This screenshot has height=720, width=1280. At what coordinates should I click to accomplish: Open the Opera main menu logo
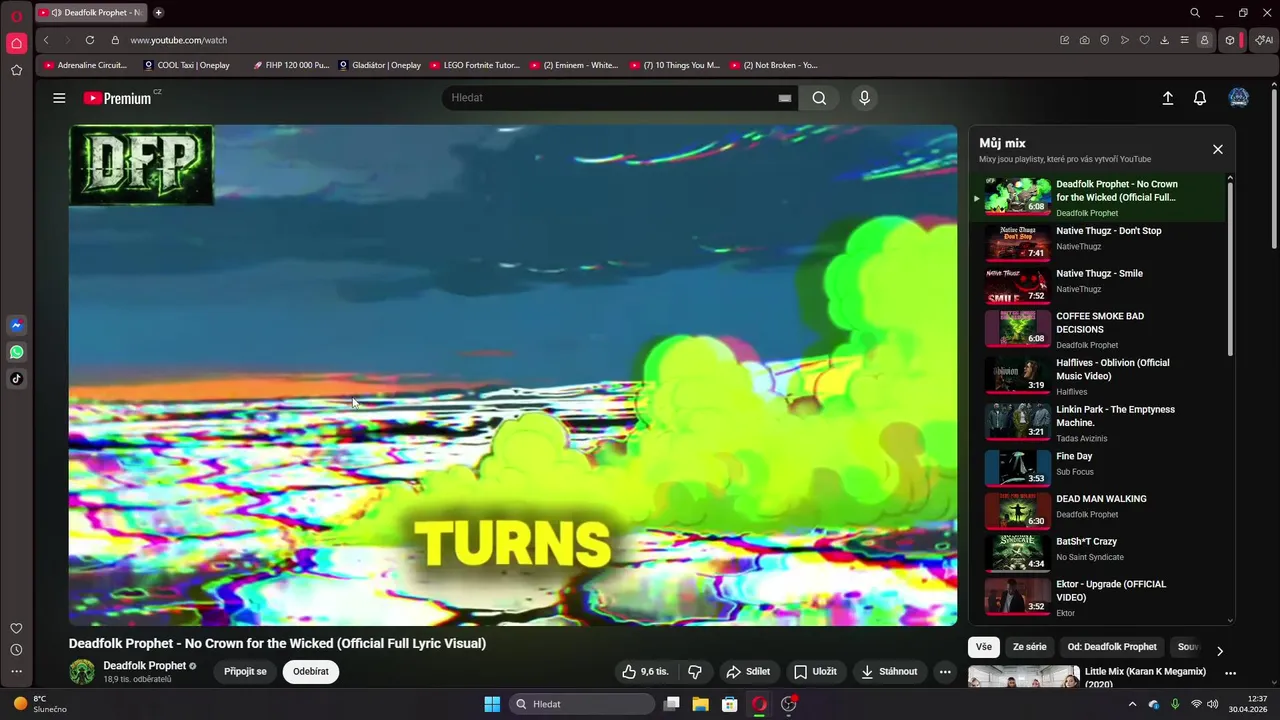(16, 16)
